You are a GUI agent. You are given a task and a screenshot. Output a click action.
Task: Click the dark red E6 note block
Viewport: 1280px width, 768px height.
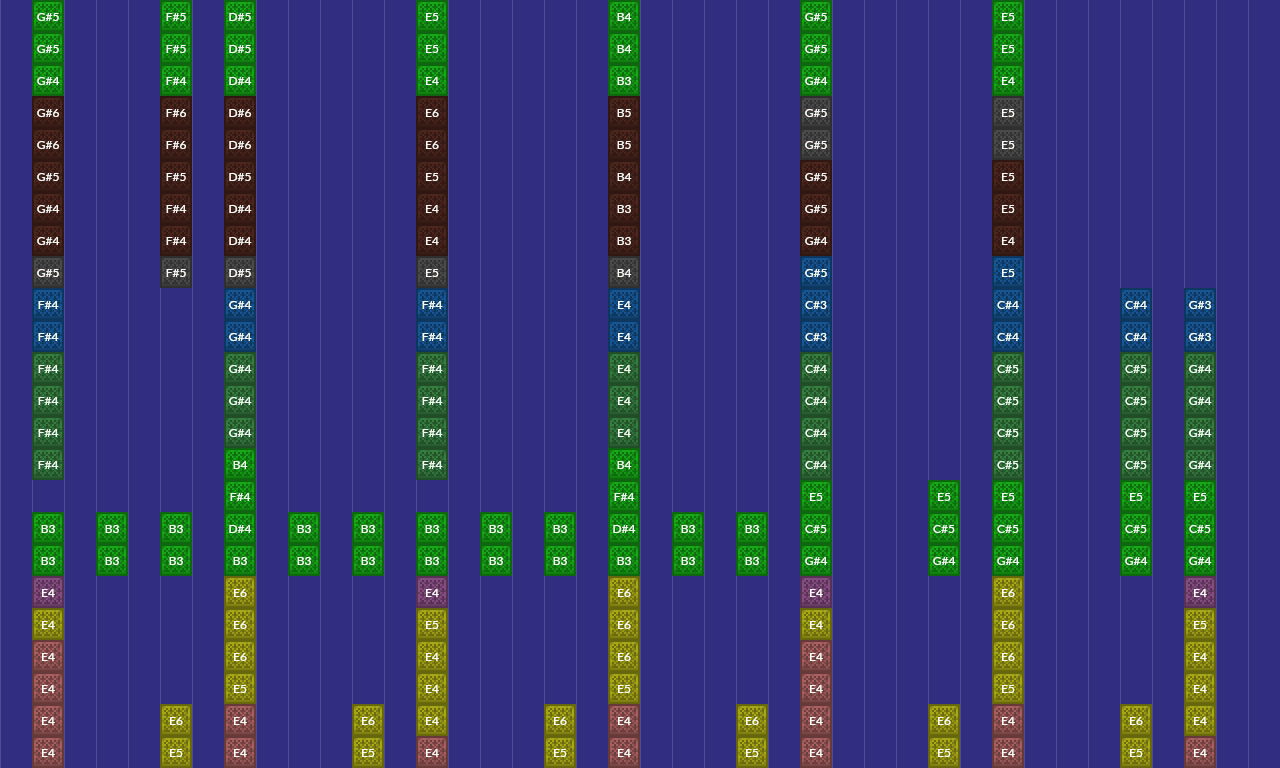(x=431, y=113)
